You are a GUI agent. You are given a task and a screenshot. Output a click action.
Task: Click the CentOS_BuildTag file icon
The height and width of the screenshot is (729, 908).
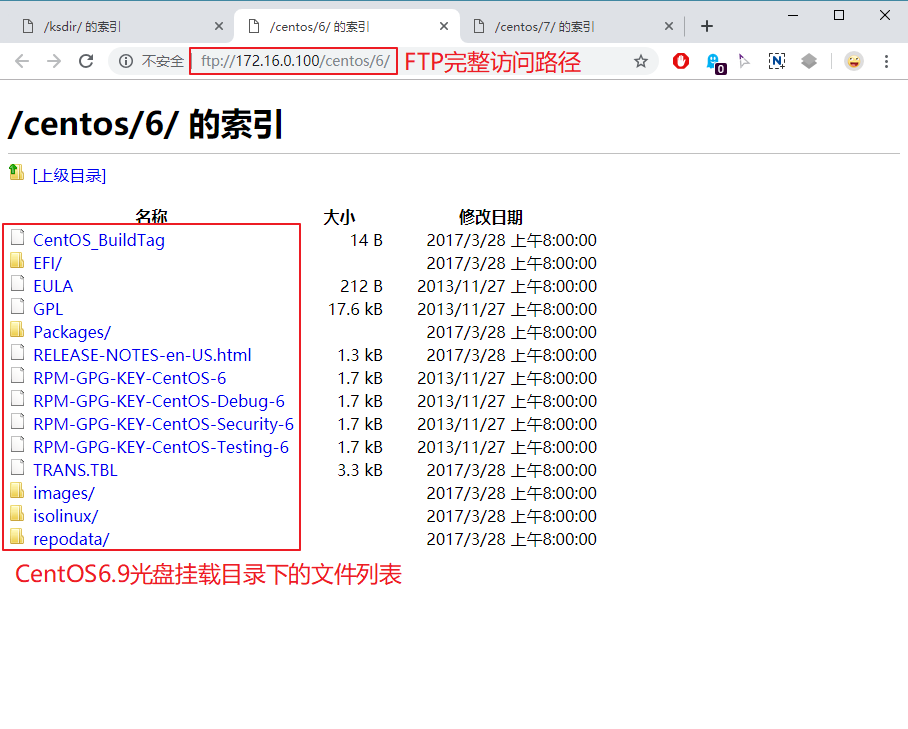click(x=17, y=237)
